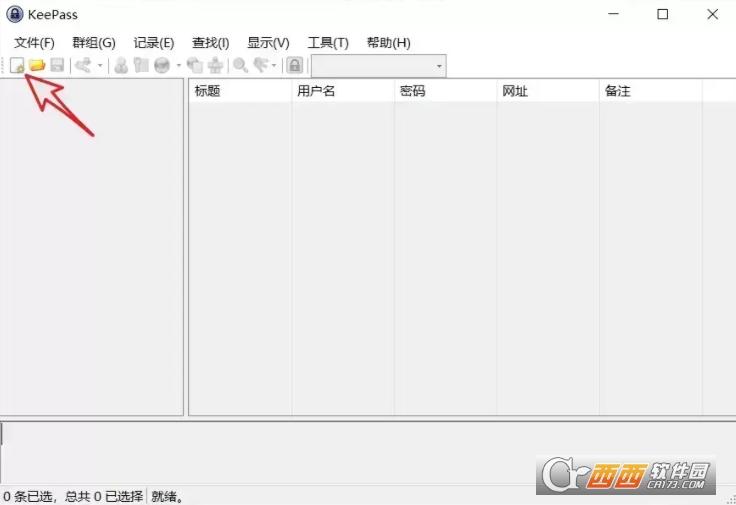Sort by the 标题 column header

[x=240, y=91]
